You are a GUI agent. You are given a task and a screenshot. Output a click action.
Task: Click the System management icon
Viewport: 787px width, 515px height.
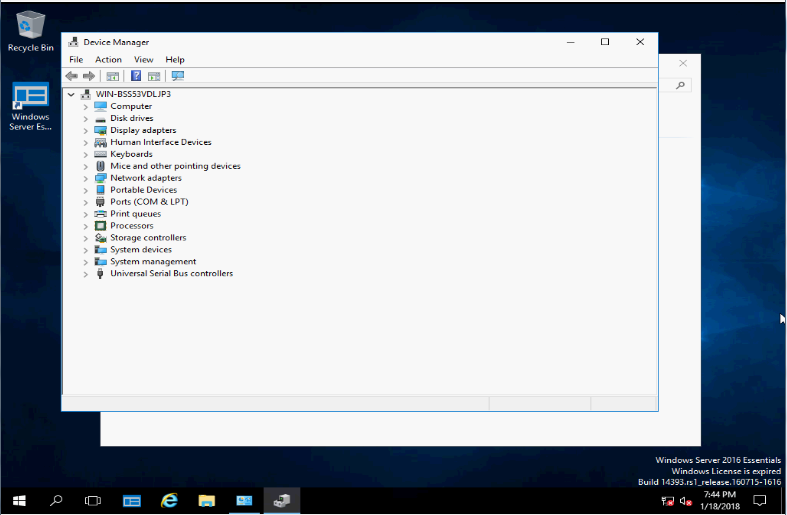(100, 262)
